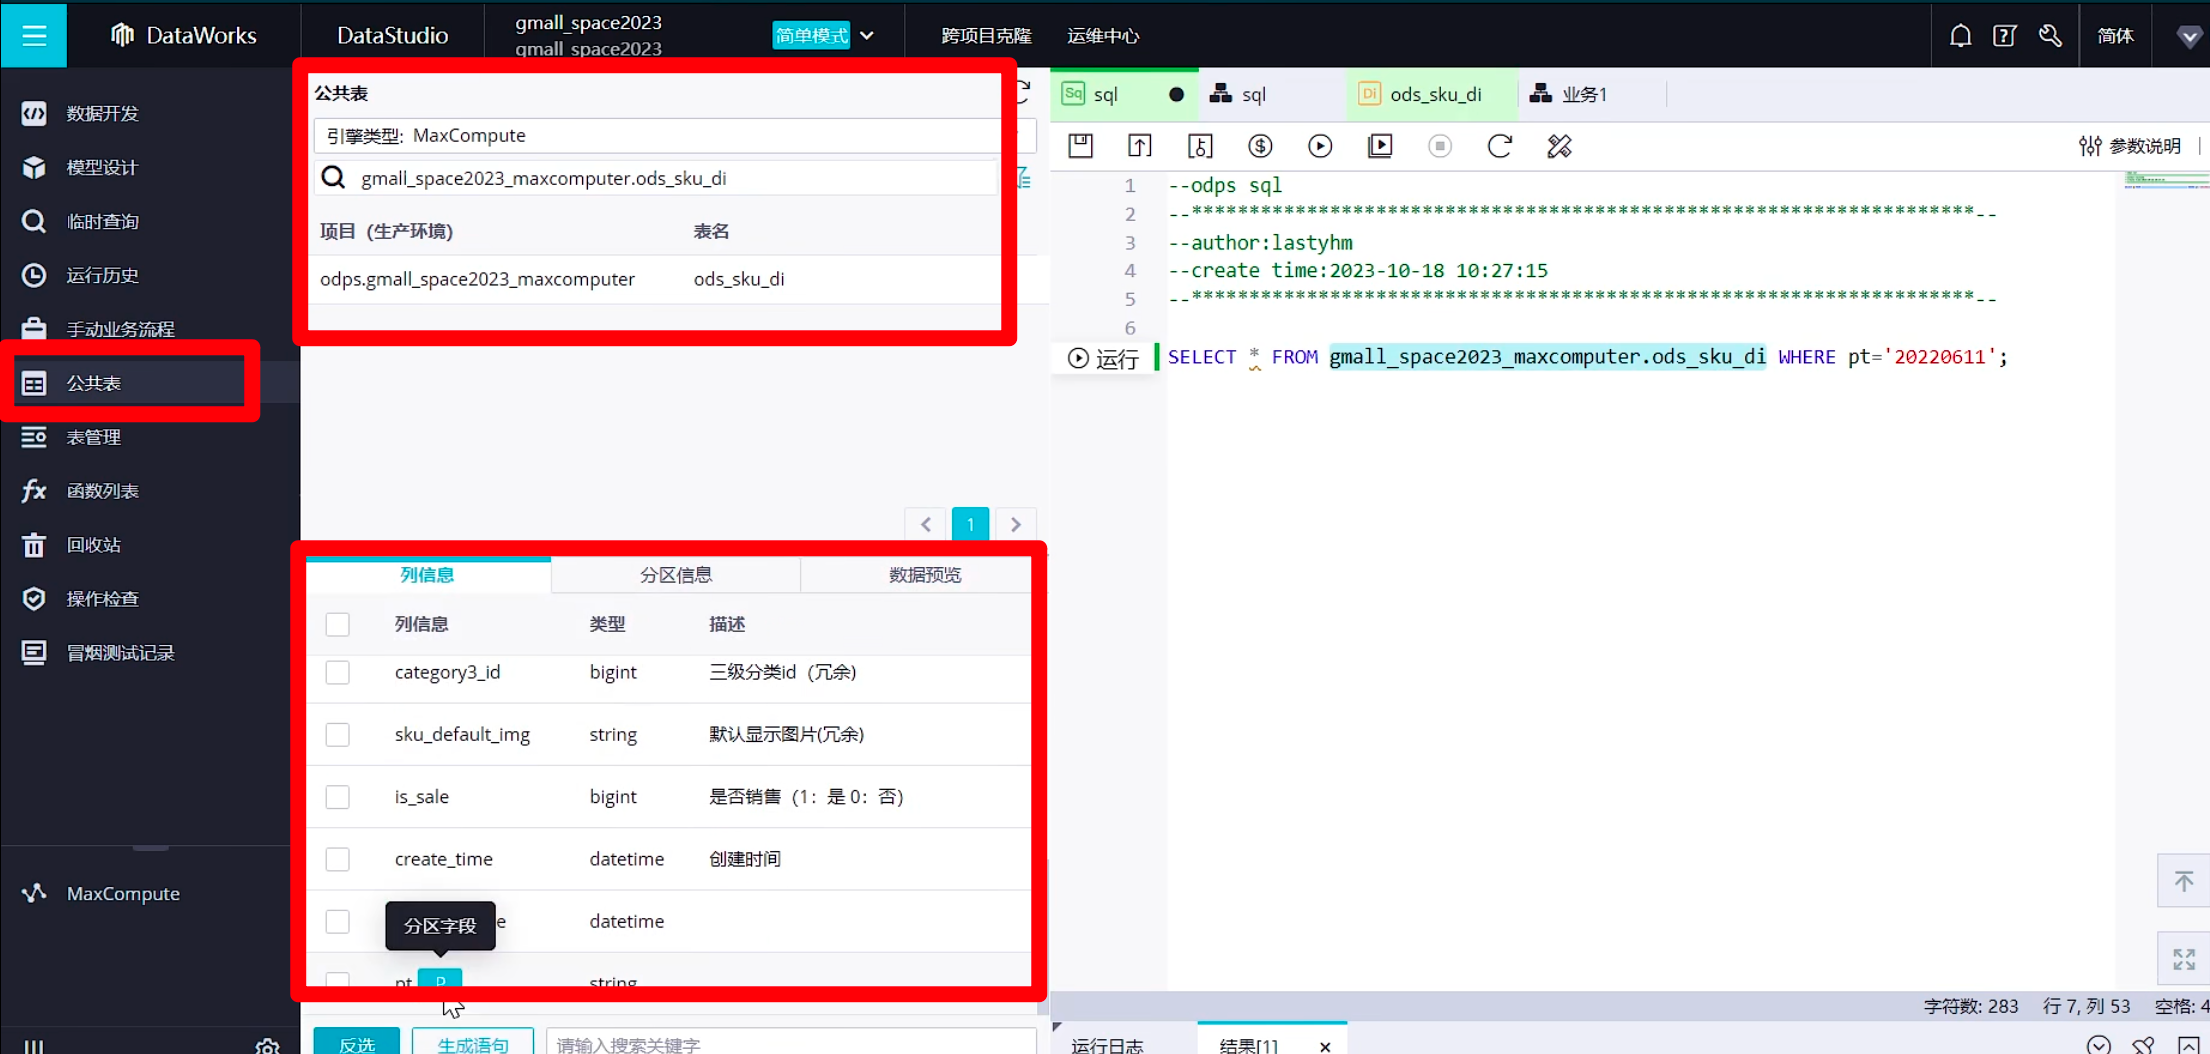This screenshot has height=1054, width=2210.
Task: Check the is_sale column checkbox
Action: 338,797
